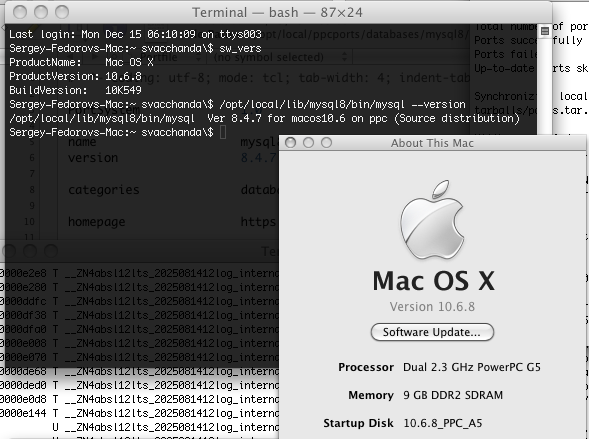The height and width of the screenshot is (439, 589).
Task: Click the 0000e0d8 T symbol row
Action: coord(139,399)
